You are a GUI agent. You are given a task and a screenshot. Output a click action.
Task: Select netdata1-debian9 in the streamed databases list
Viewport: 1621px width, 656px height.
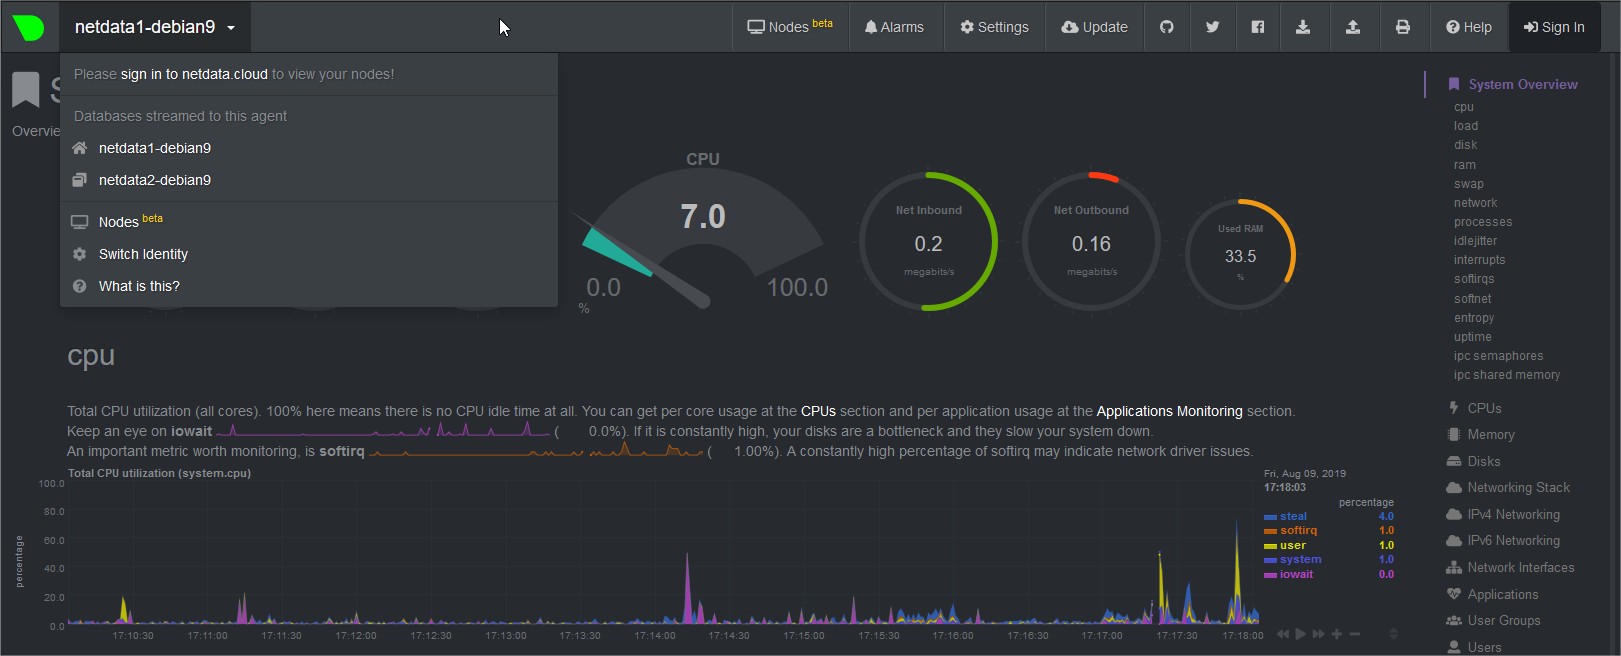coord(154,148)
